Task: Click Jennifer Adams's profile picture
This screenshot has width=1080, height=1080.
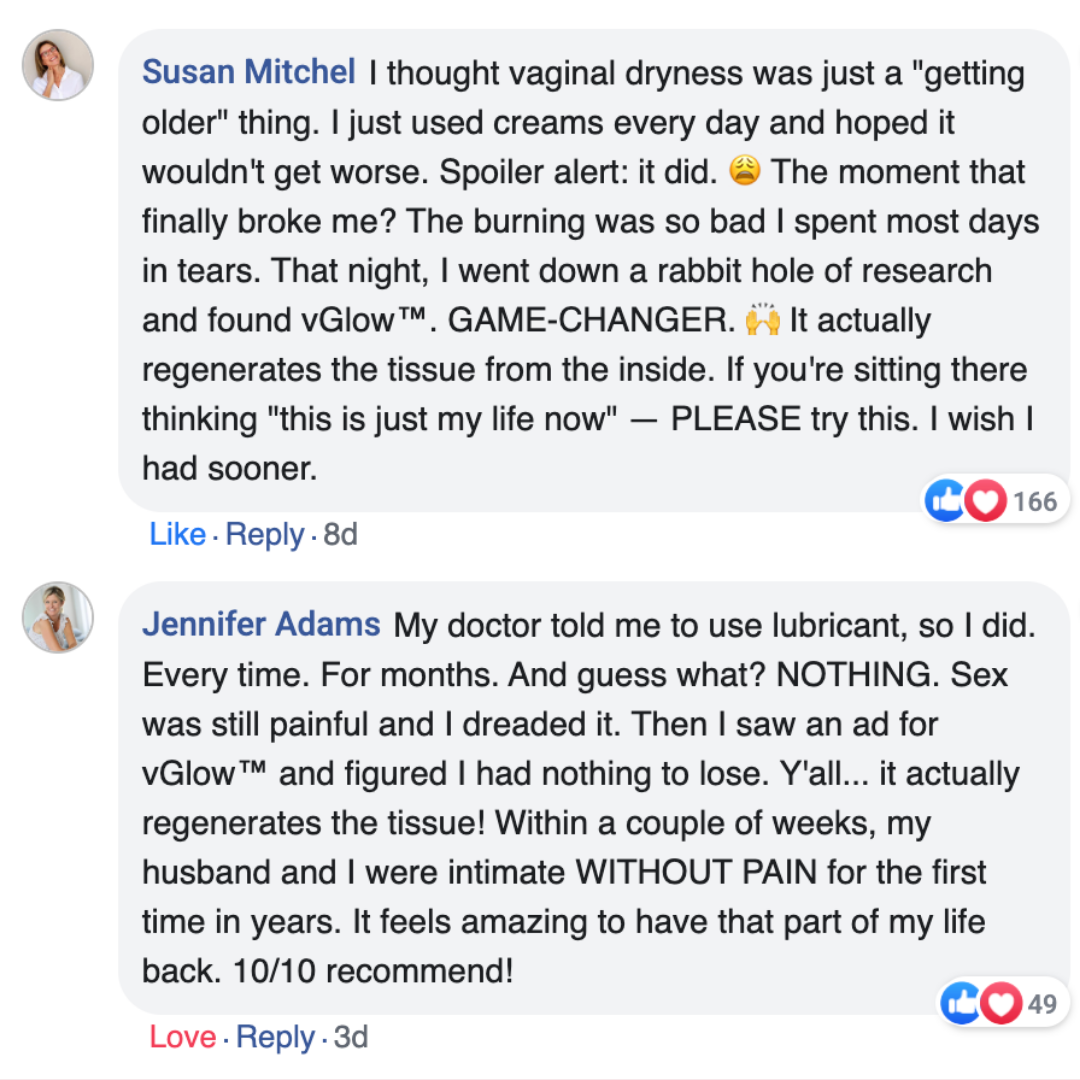Action: point(58,617)
